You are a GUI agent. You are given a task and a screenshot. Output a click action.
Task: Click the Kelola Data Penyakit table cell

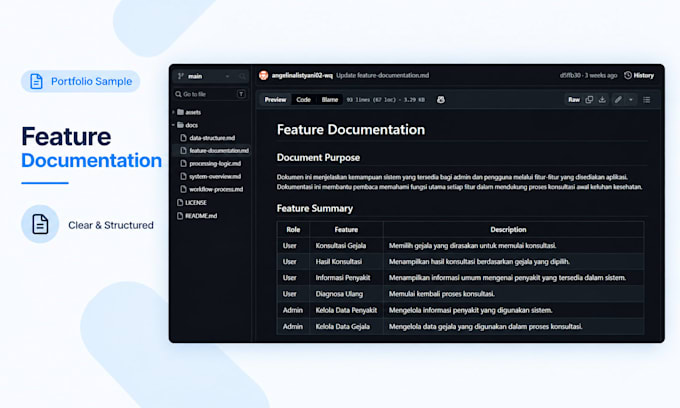click(346, 310)
